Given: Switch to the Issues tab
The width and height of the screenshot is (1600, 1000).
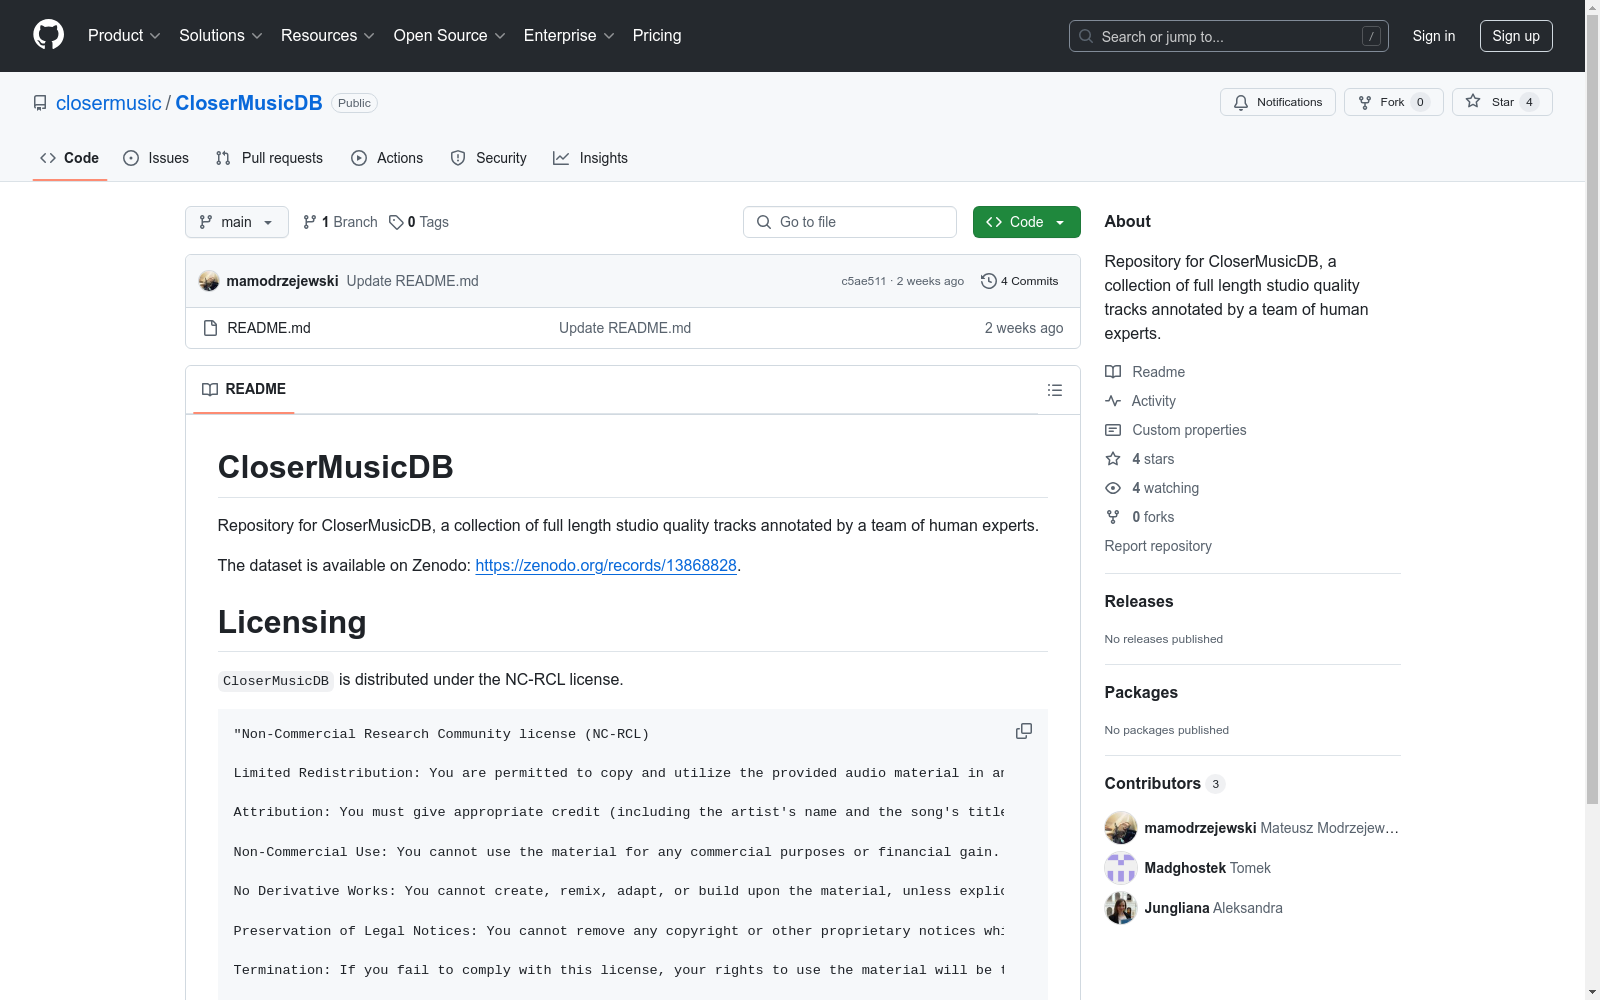Looking at the screenshot, I should 156,158.
